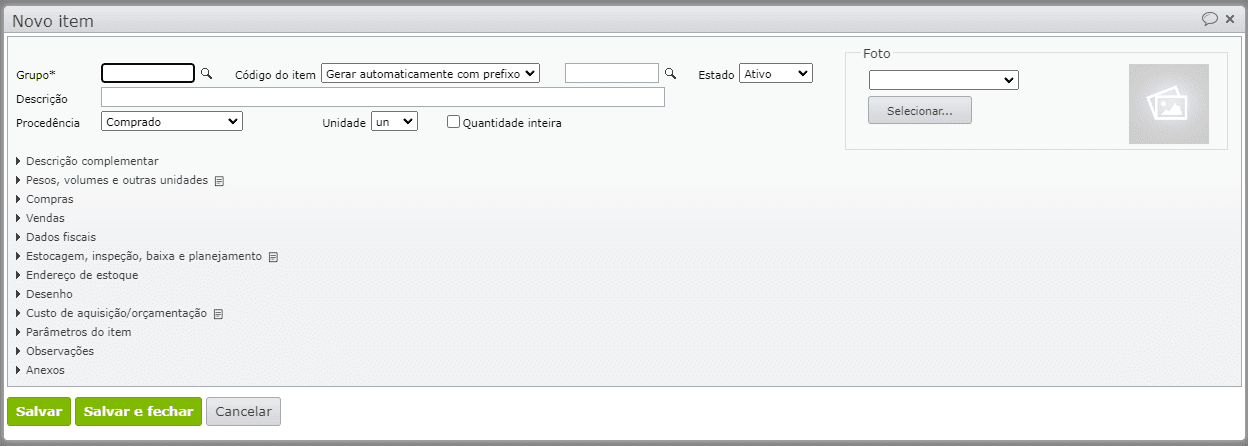Expand the Observações section
The width and height of the screenshot is (1248, 446).
[x=55, y=351]
